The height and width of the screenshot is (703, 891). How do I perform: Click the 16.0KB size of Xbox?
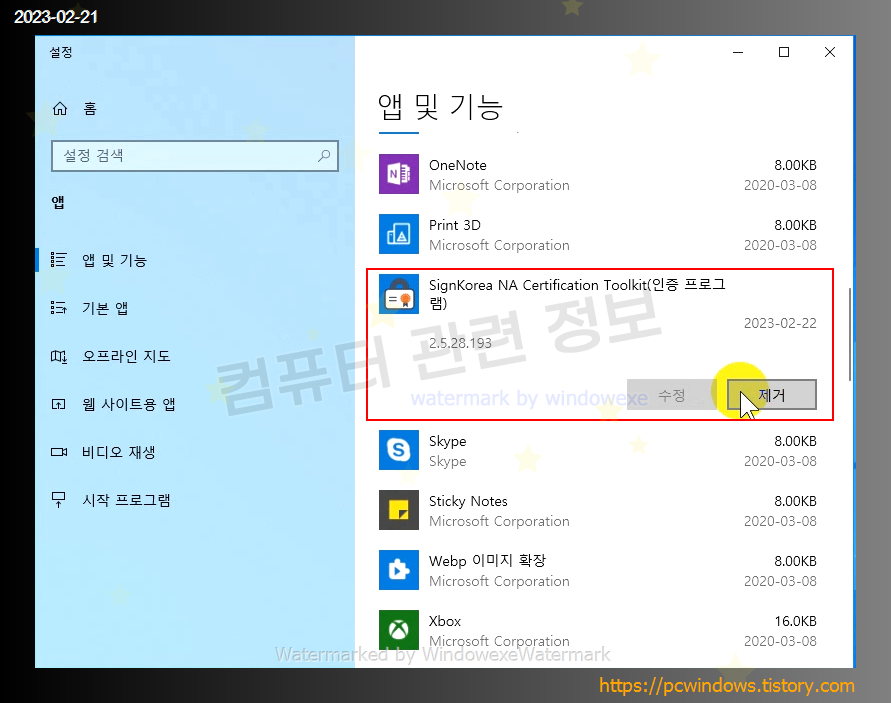(796, 621)
